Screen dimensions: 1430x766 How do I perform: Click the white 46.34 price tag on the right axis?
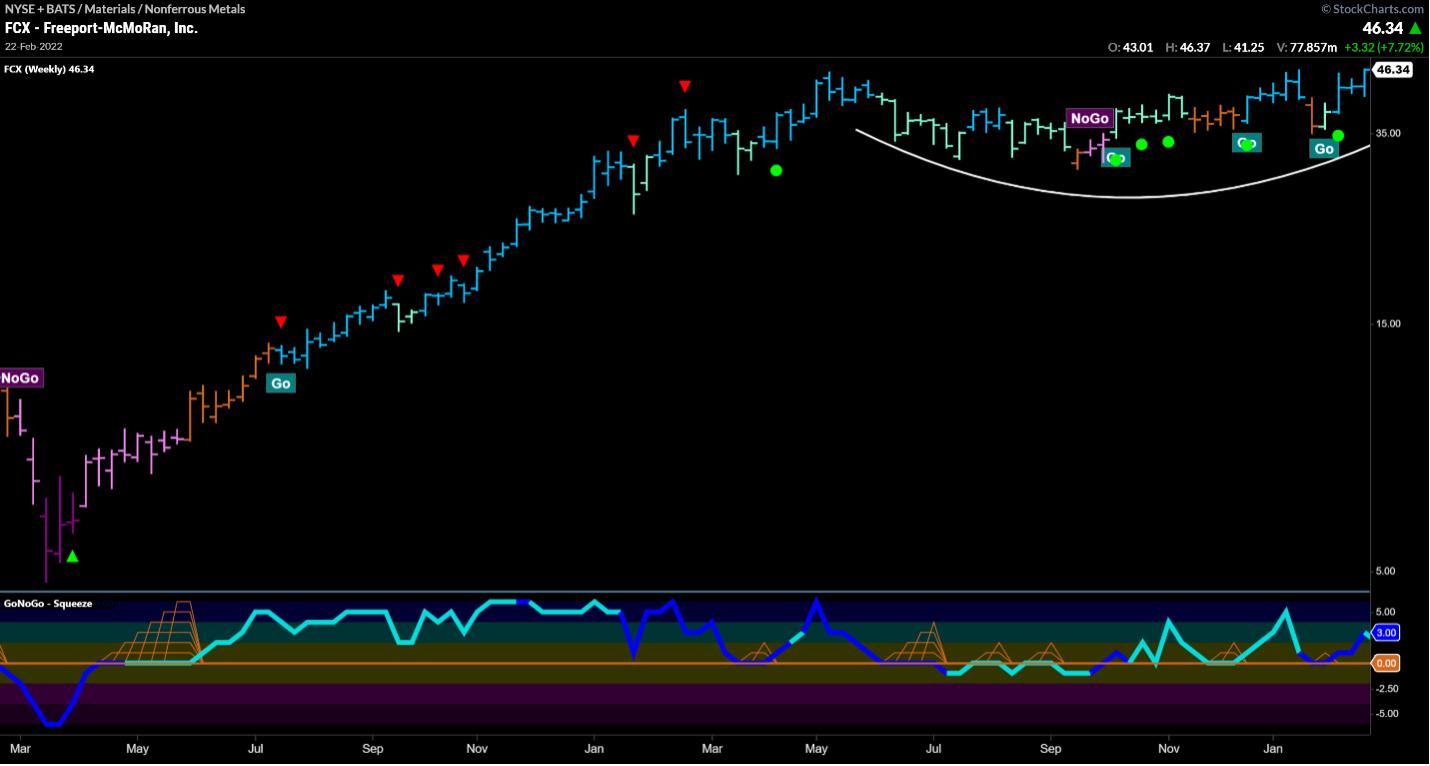coord(1392,70)
